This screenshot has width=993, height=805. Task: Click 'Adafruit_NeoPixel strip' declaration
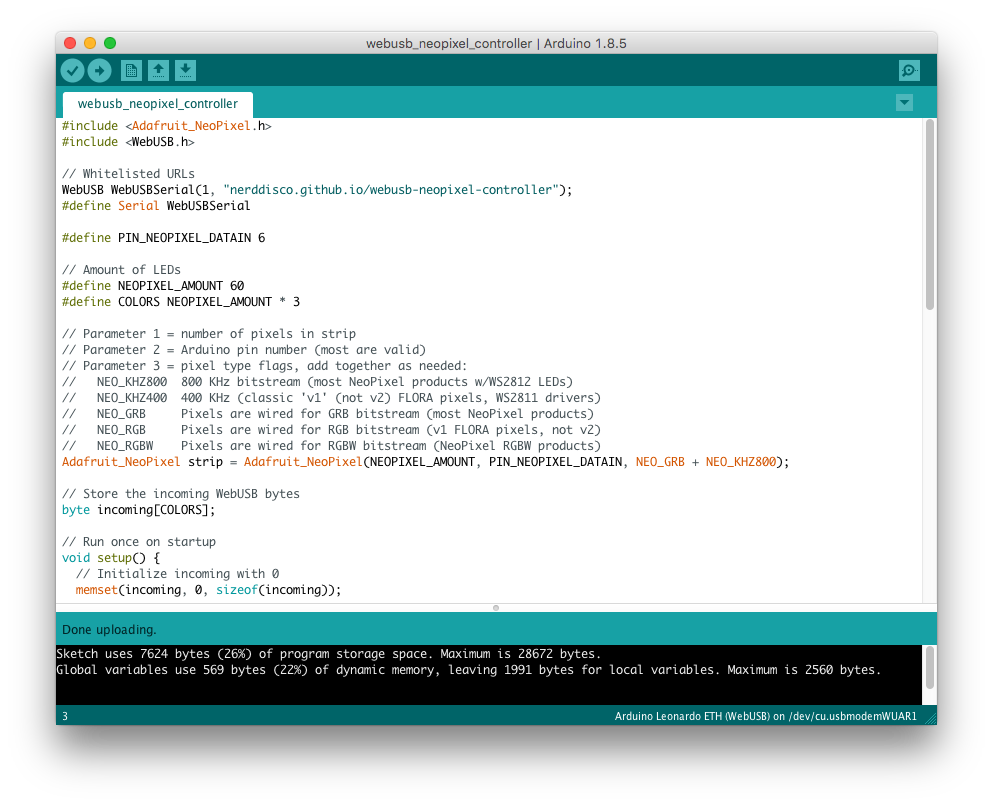[x=426, y=462]
